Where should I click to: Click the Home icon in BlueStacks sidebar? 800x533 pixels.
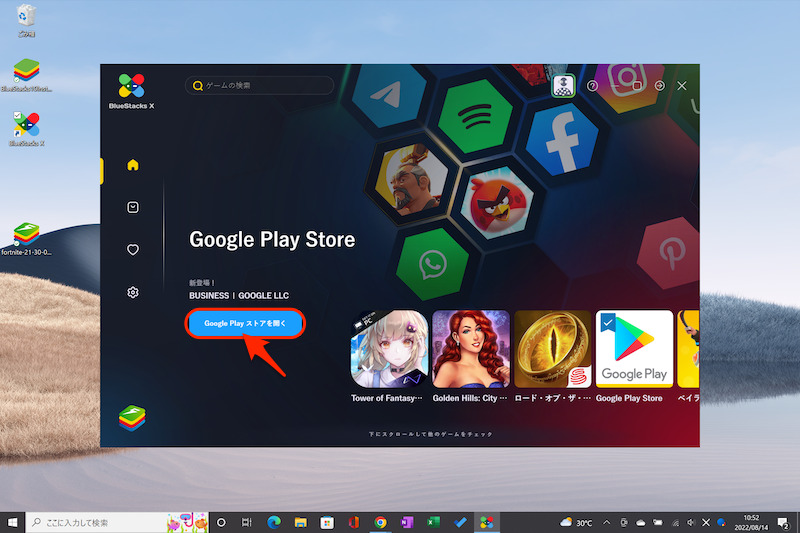click(133, 165)
